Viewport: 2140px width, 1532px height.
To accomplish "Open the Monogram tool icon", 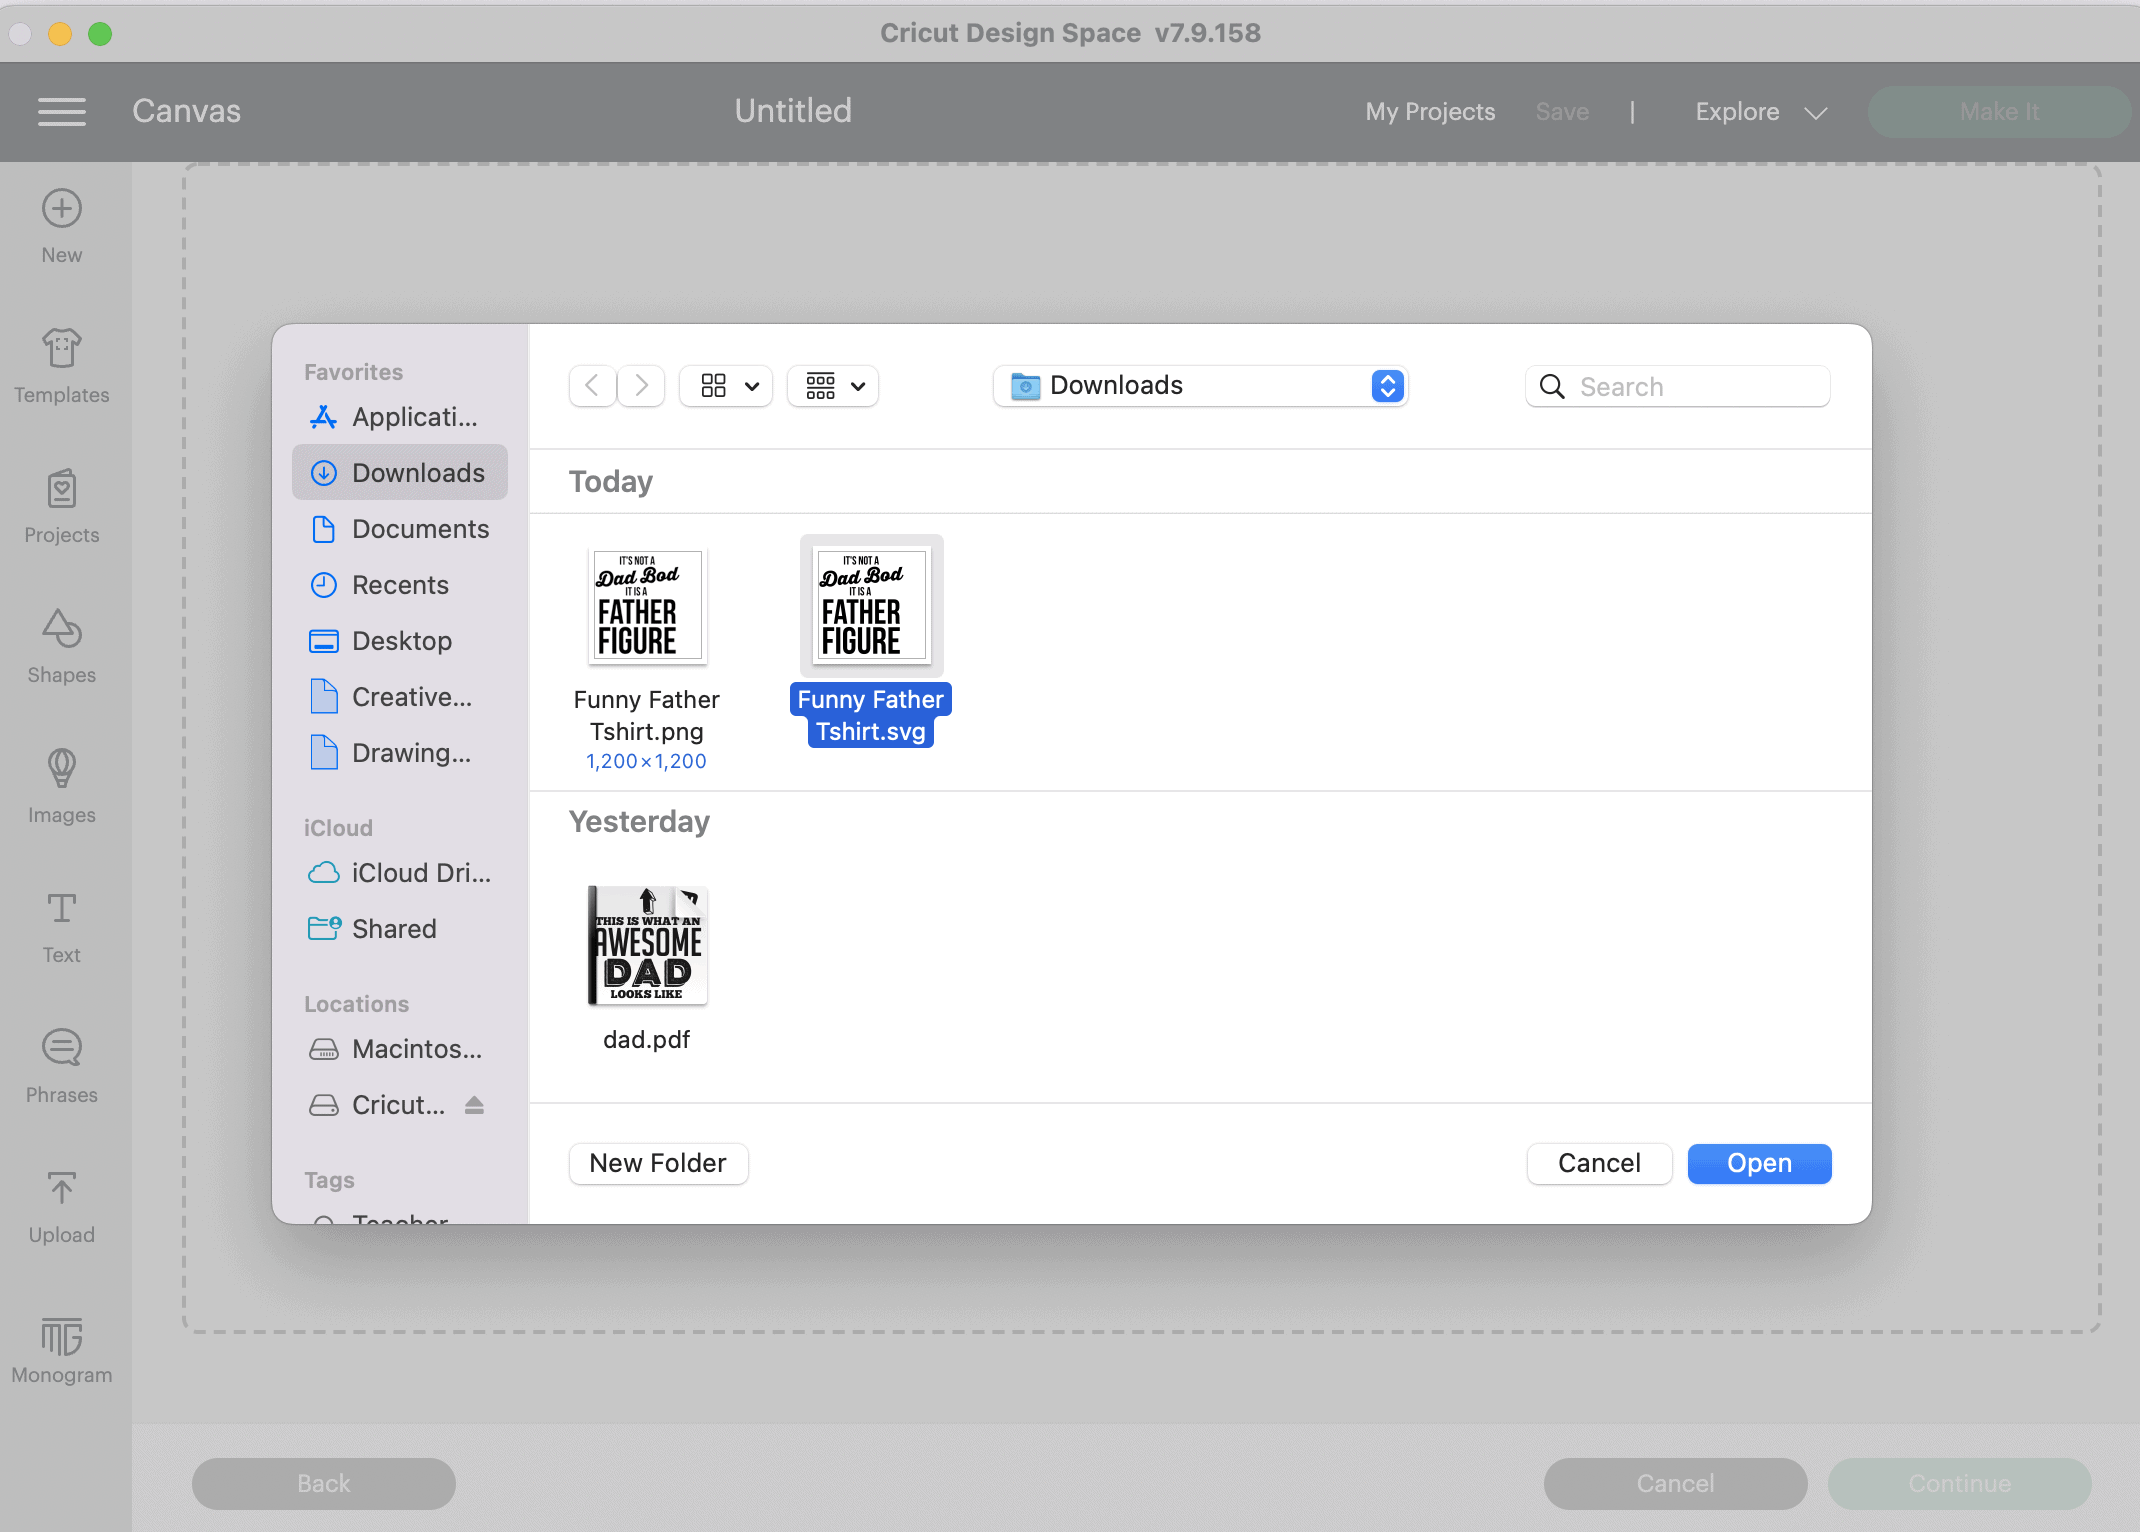I will coord(62,1336).
